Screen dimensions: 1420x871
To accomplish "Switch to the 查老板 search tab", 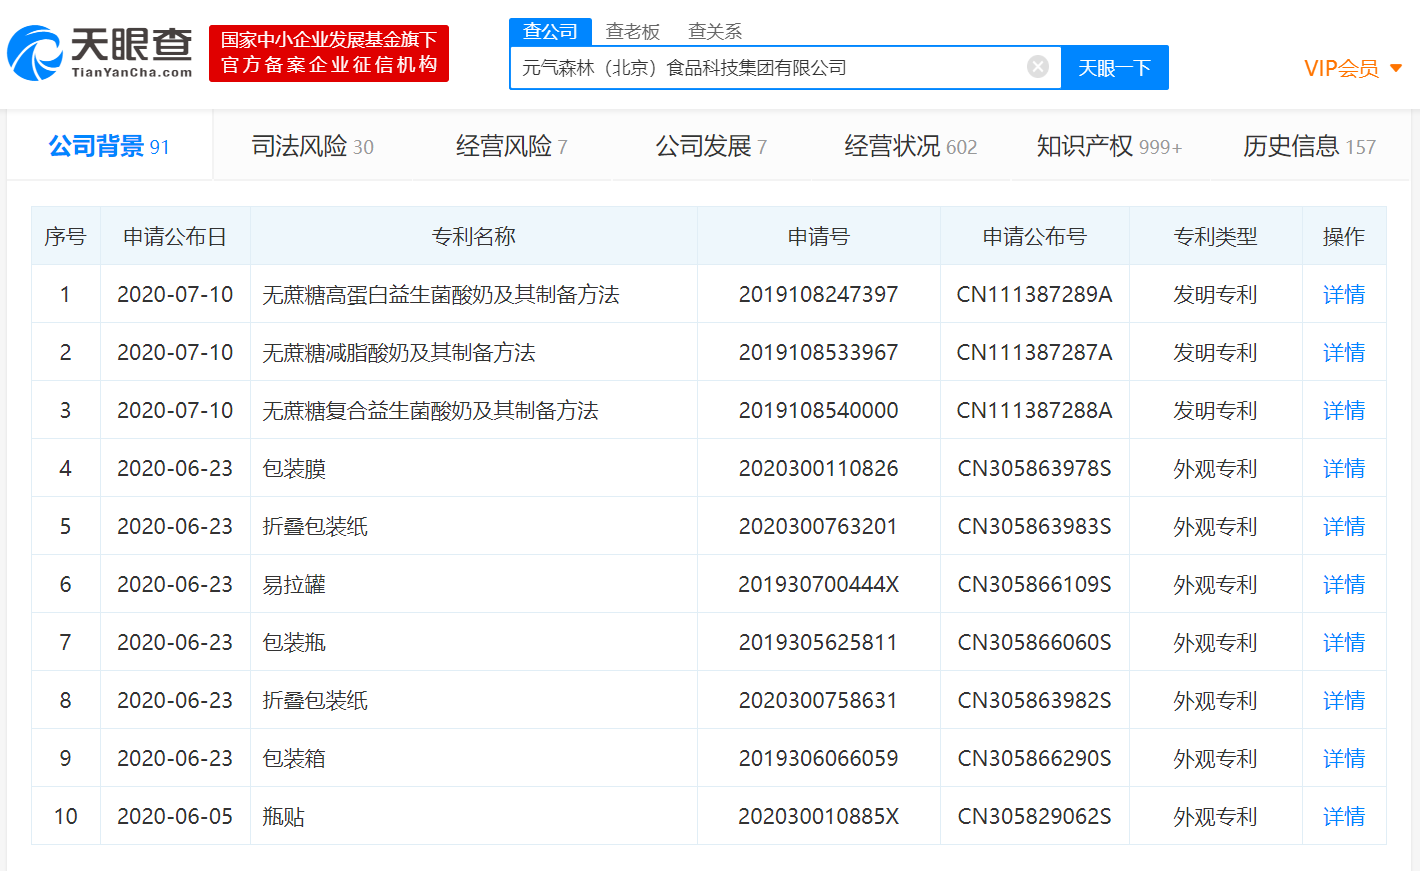I will pos(629,31).
